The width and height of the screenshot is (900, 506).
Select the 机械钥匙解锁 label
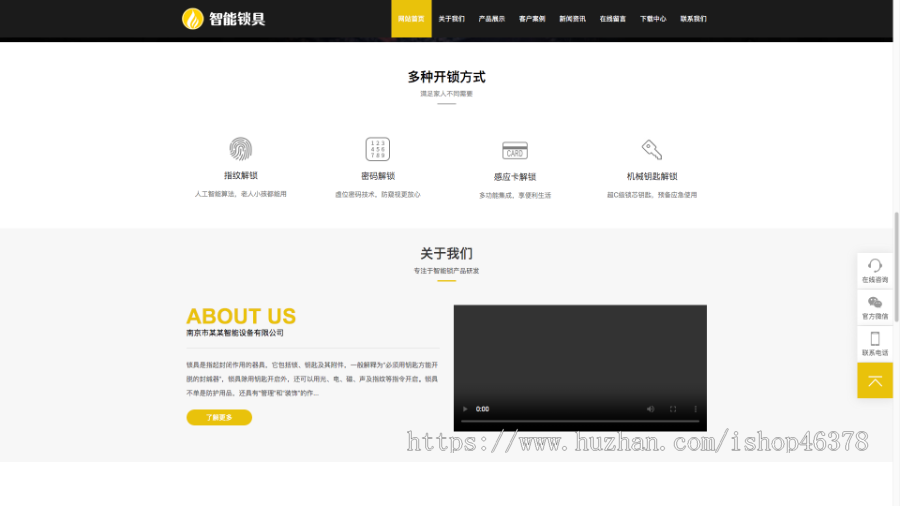(x=652, y=176)
